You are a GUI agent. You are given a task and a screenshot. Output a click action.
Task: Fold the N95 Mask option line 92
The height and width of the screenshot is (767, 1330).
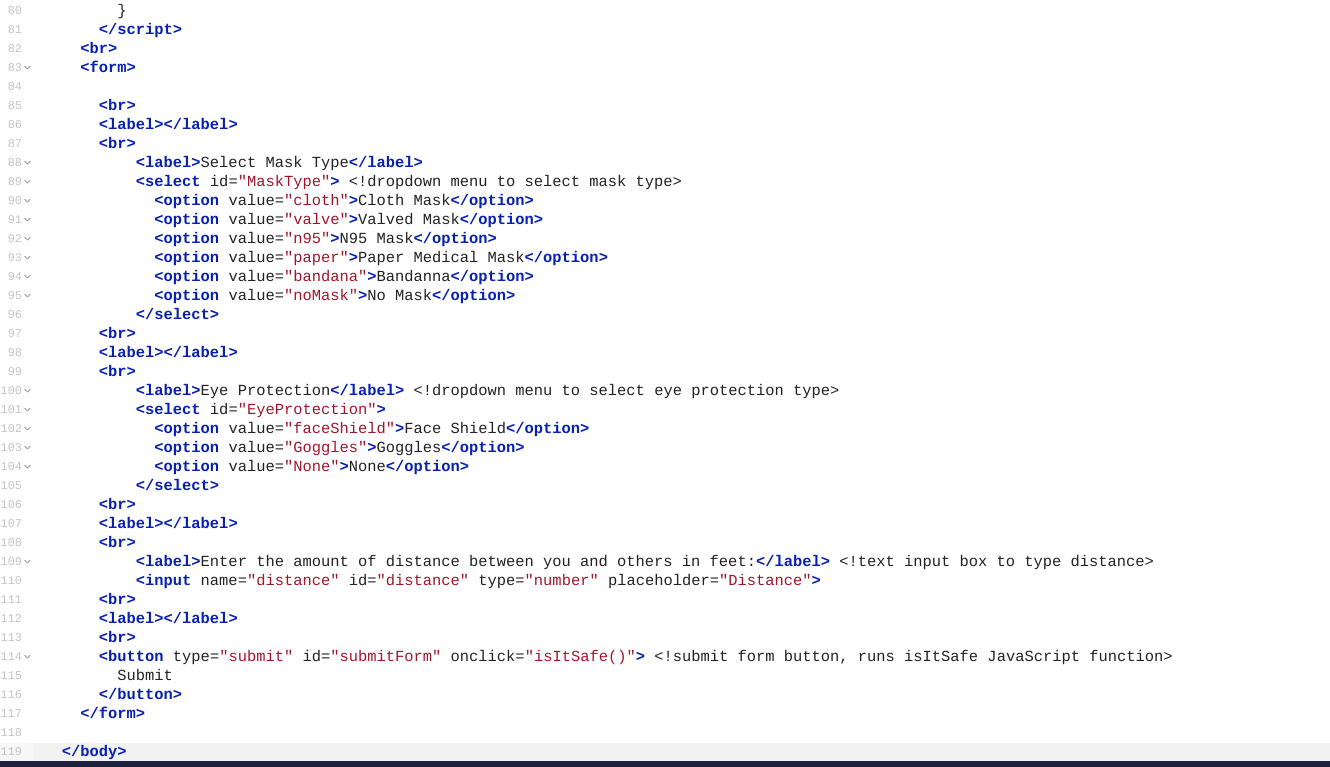coord(27,239)
